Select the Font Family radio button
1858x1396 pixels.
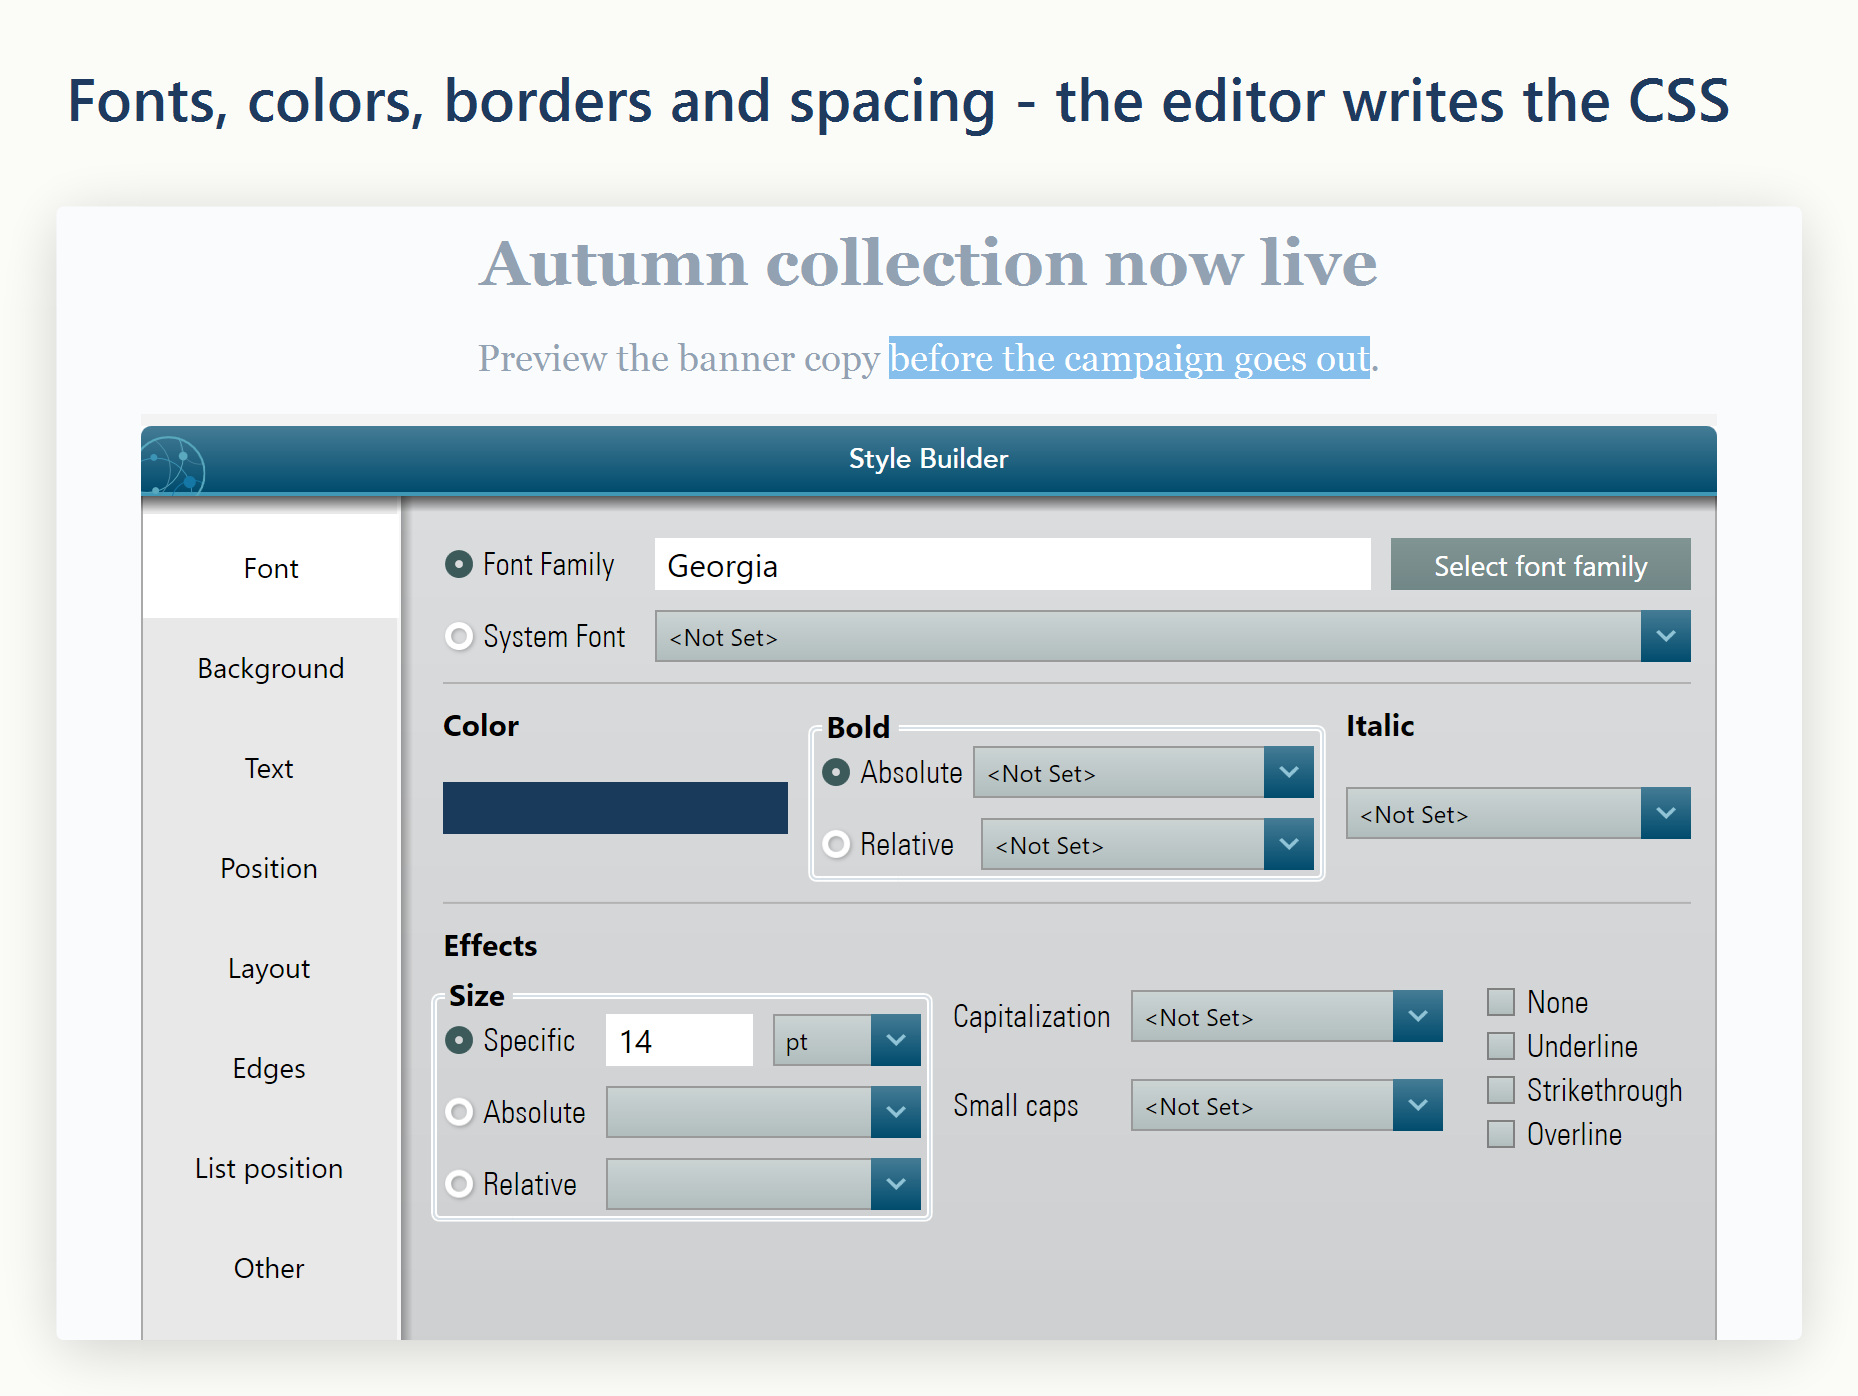pos(459,565)
